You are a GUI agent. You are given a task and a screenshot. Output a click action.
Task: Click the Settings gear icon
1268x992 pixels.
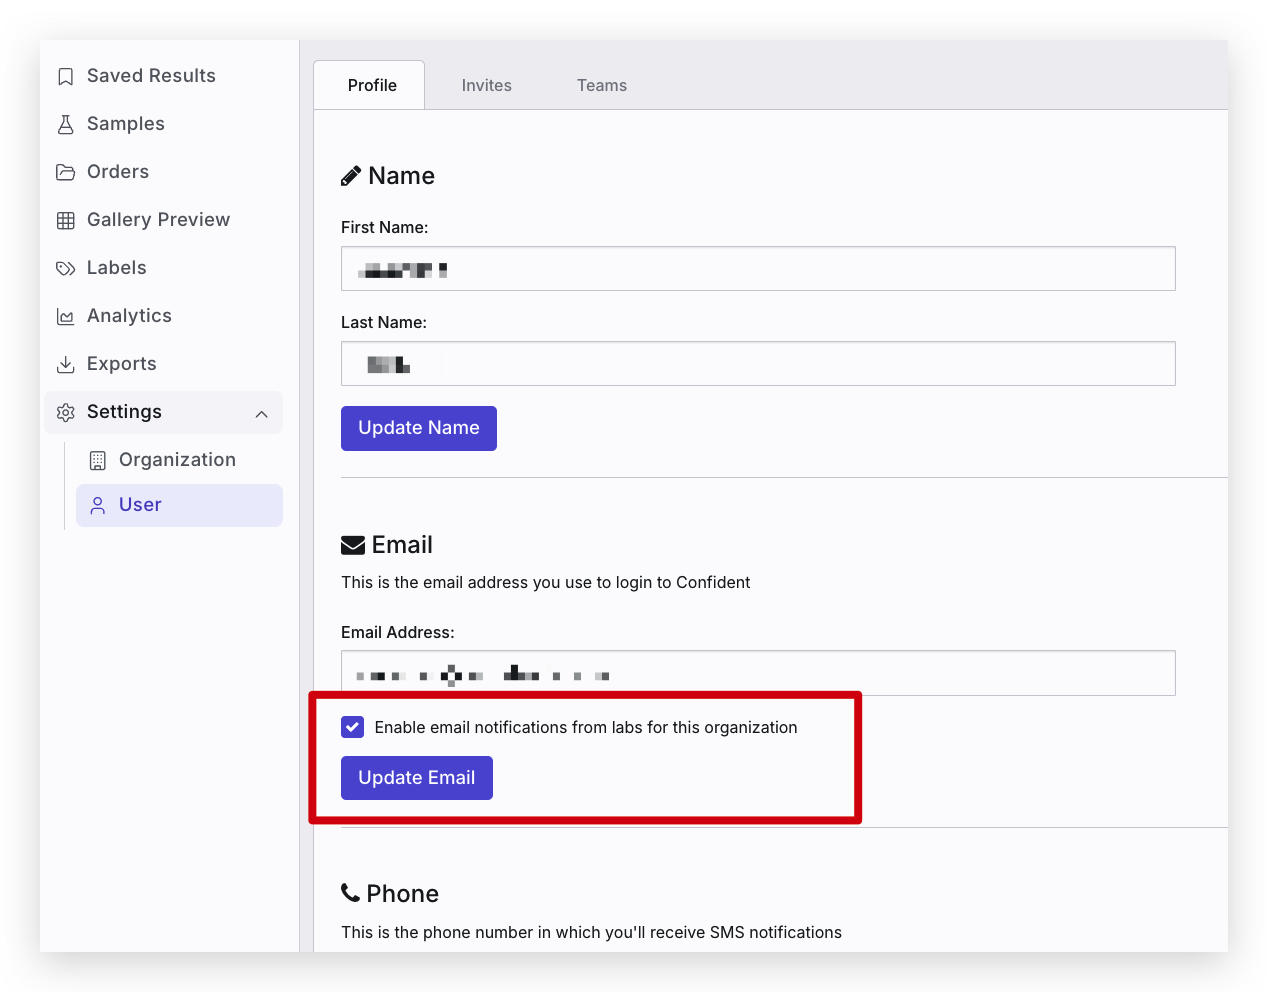pyautogui.click(x=66, y=413)
